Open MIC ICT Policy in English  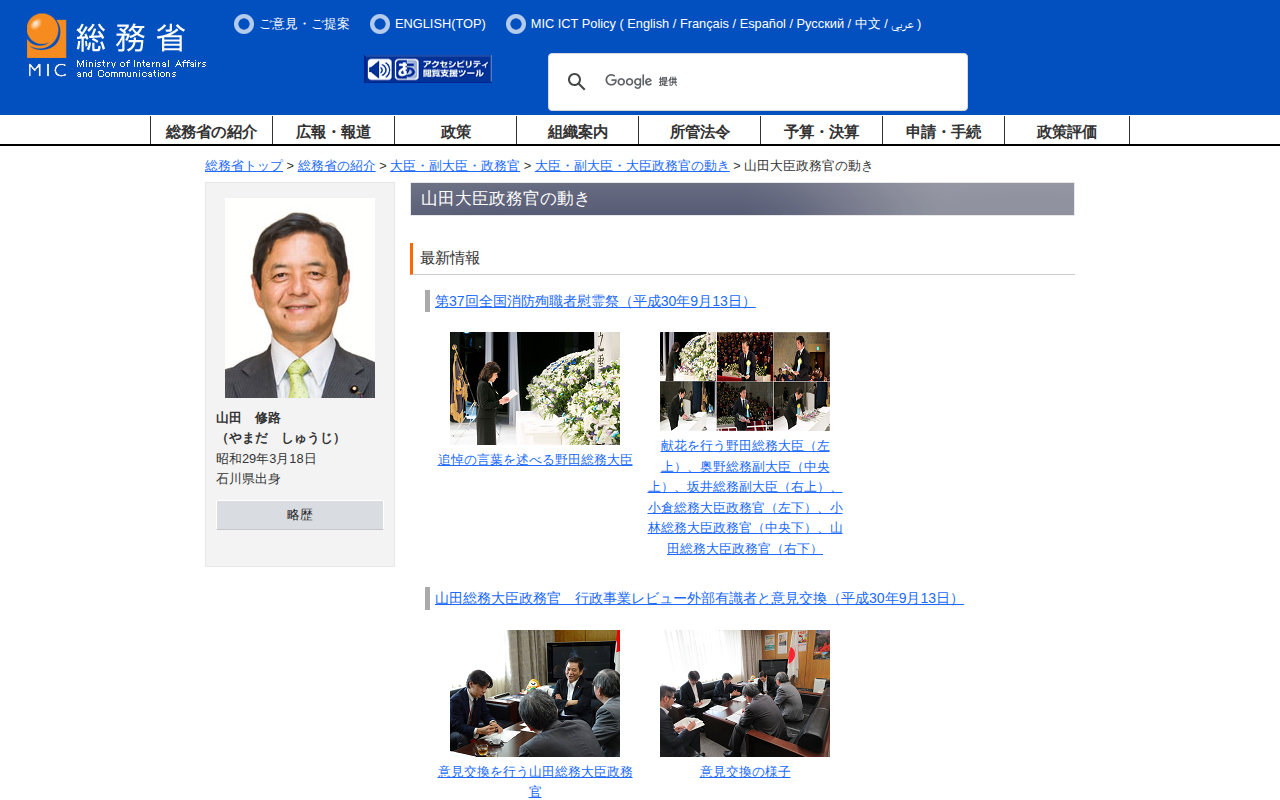[x=648, y=24]
